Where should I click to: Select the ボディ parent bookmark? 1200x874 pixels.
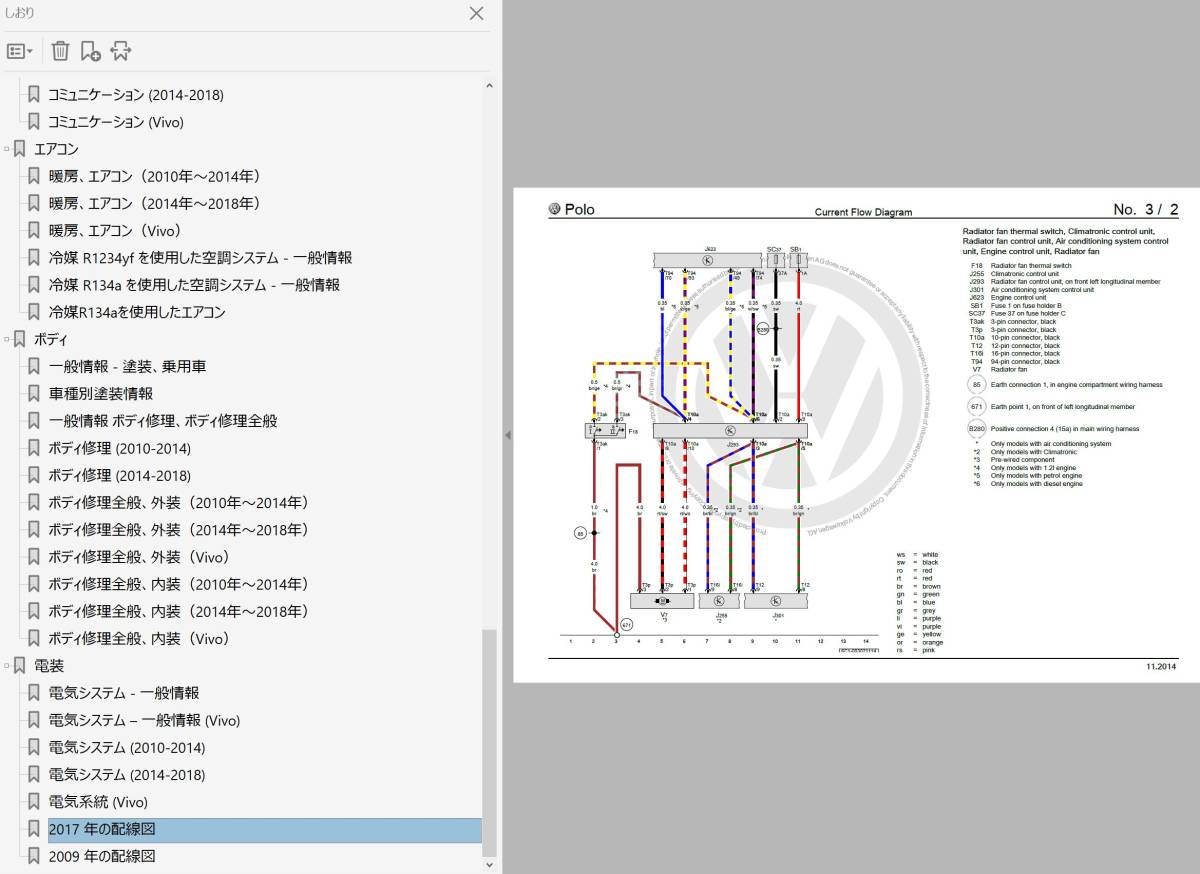(50, 339)
